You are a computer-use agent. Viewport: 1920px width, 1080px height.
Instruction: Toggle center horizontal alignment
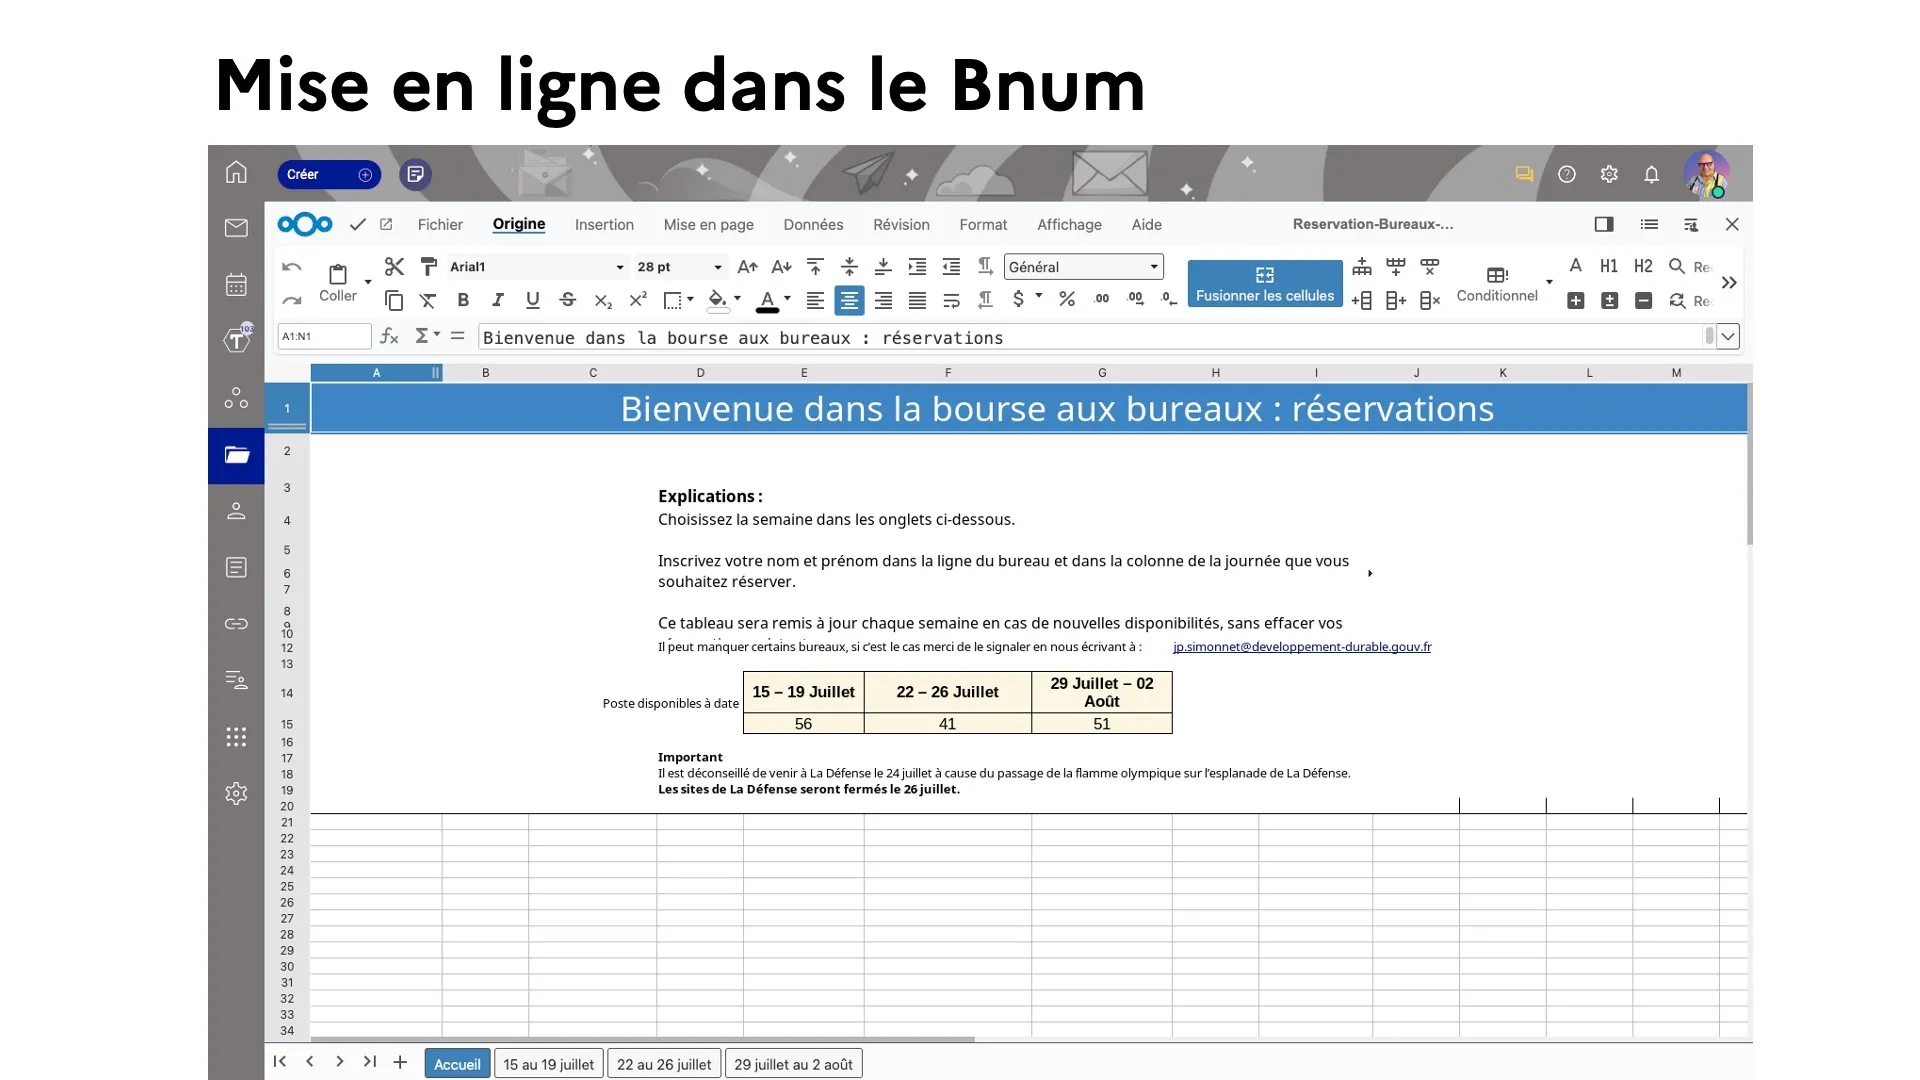[849, 300]
